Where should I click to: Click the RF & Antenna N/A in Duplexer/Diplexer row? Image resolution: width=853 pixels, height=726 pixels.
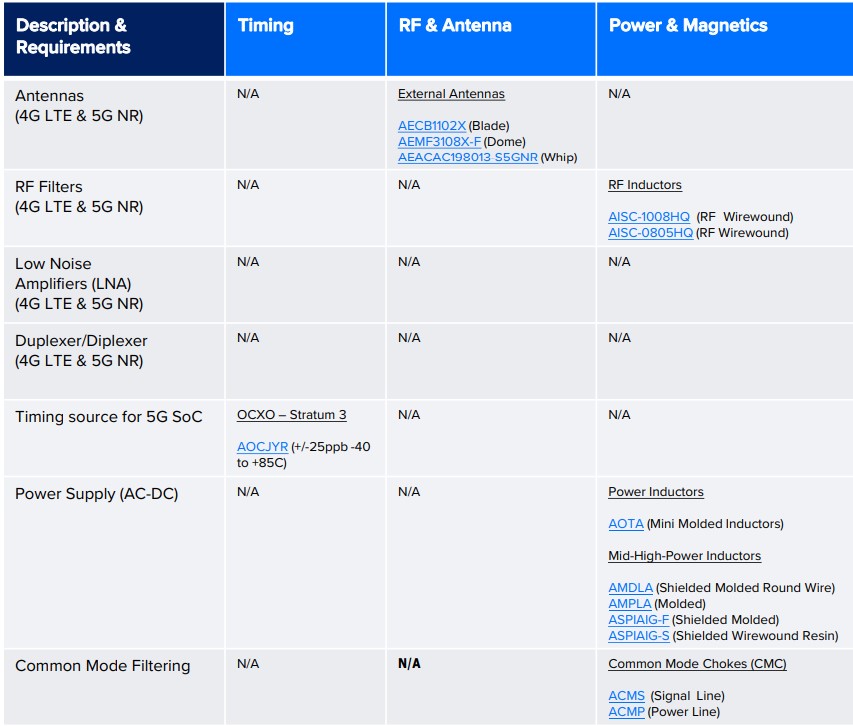point(409,338)
